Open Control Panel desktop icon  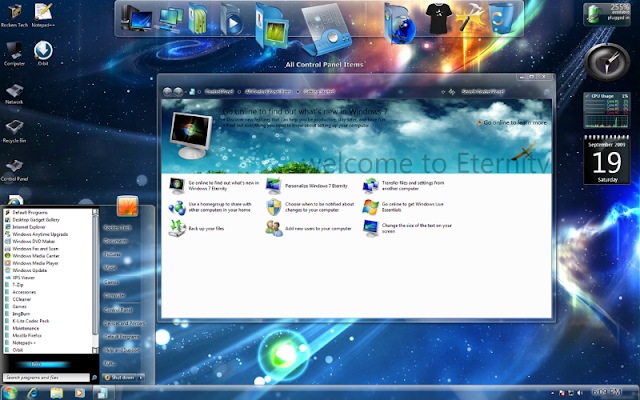[x=14, y=170]
